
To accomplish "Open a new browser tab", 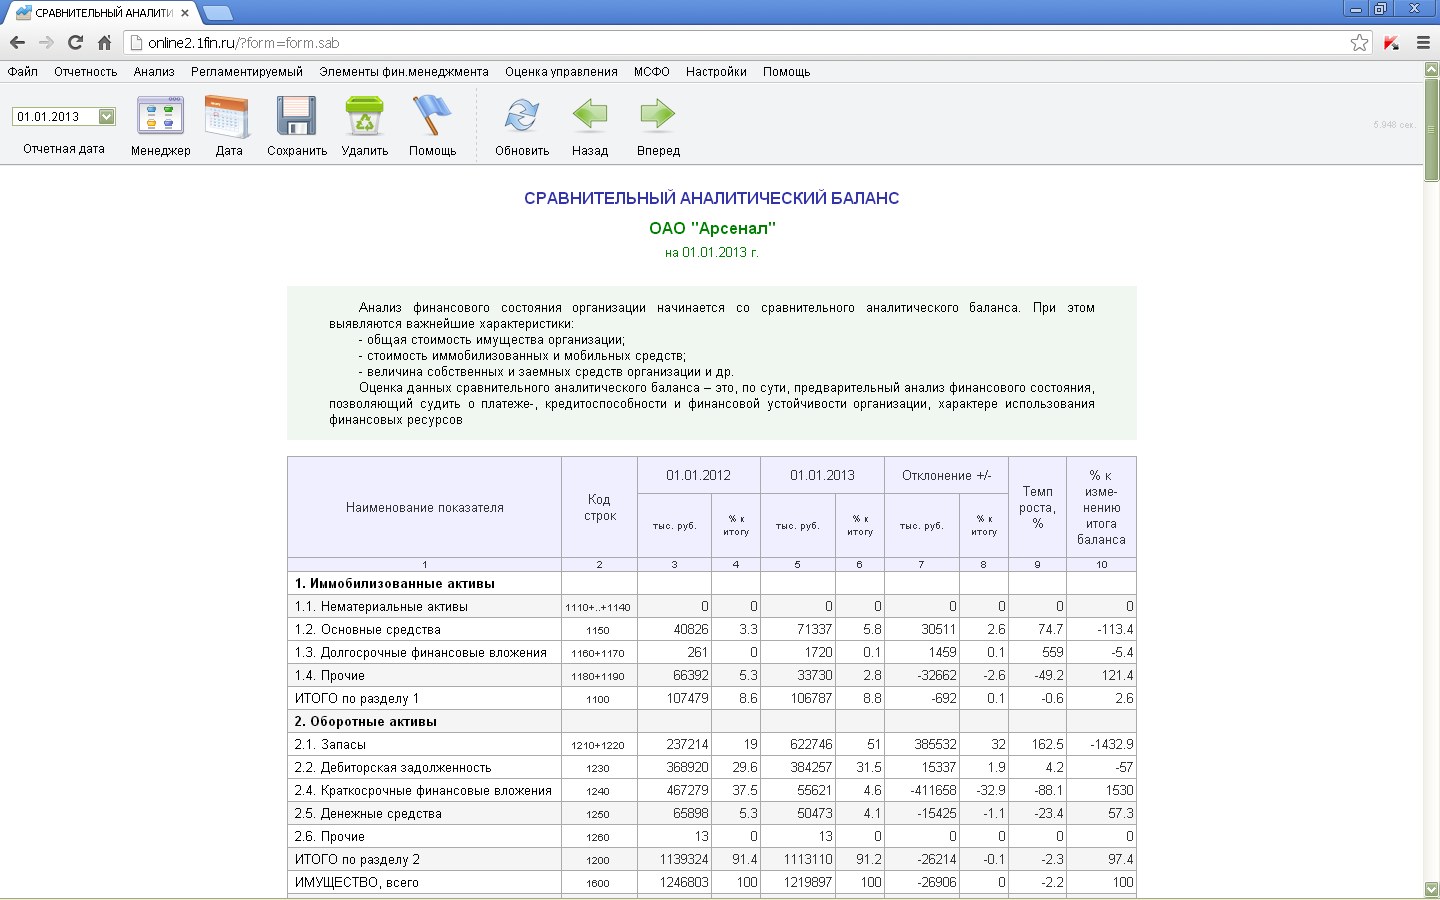I will click(x=217, y=13).
